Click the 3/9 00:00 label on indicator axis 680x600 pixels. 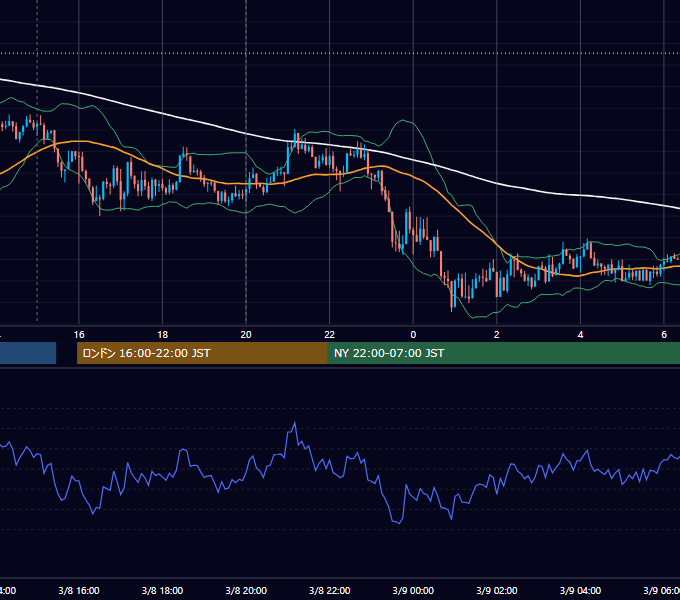tap(413, 590)
